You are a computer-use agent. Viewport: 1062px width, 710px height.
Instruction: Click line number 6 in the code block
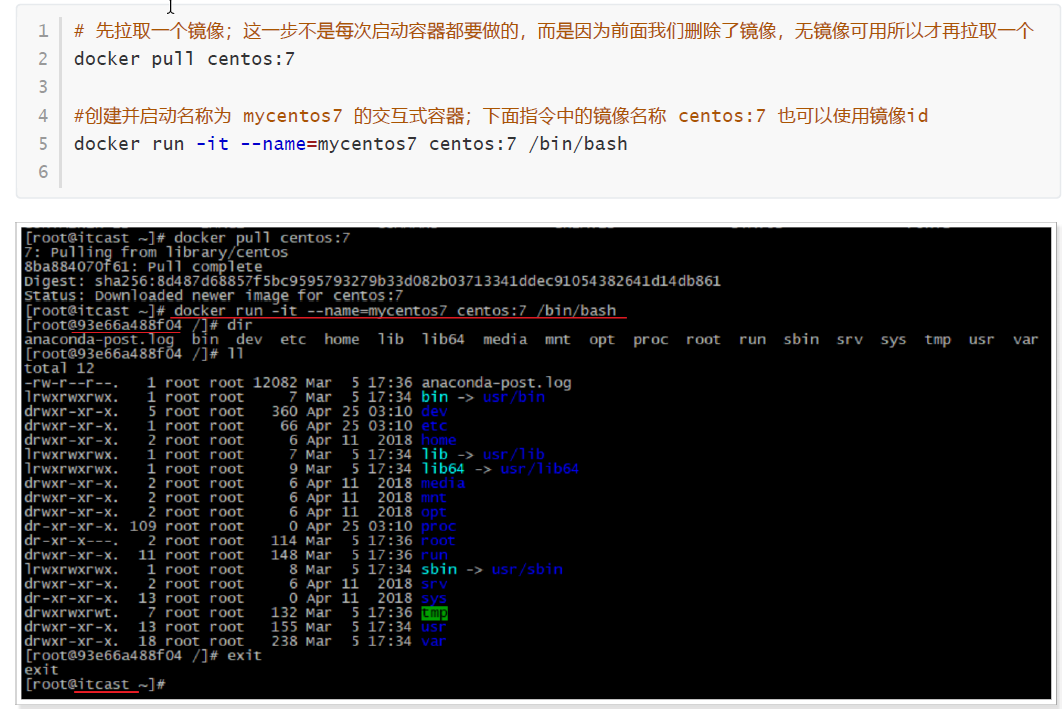coord(43,171)
